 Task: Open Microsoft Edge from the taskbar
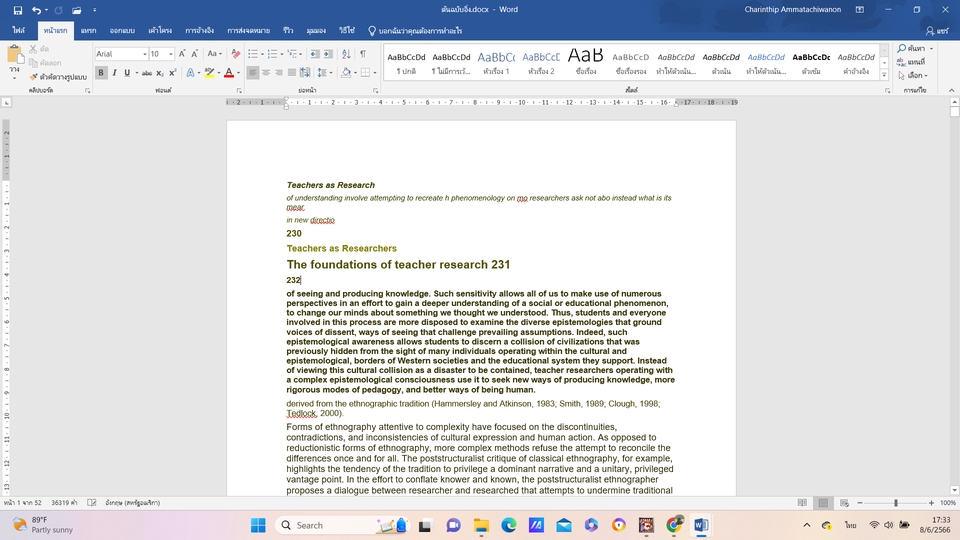(x=509, y=525)
